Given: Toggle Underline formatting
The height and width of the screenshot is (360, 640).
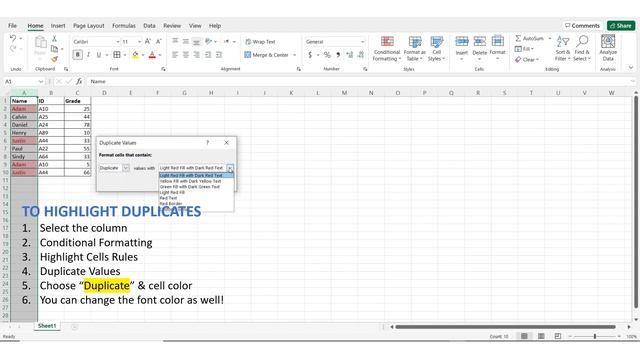Looking at the screenshot, I should pos(98,55).
